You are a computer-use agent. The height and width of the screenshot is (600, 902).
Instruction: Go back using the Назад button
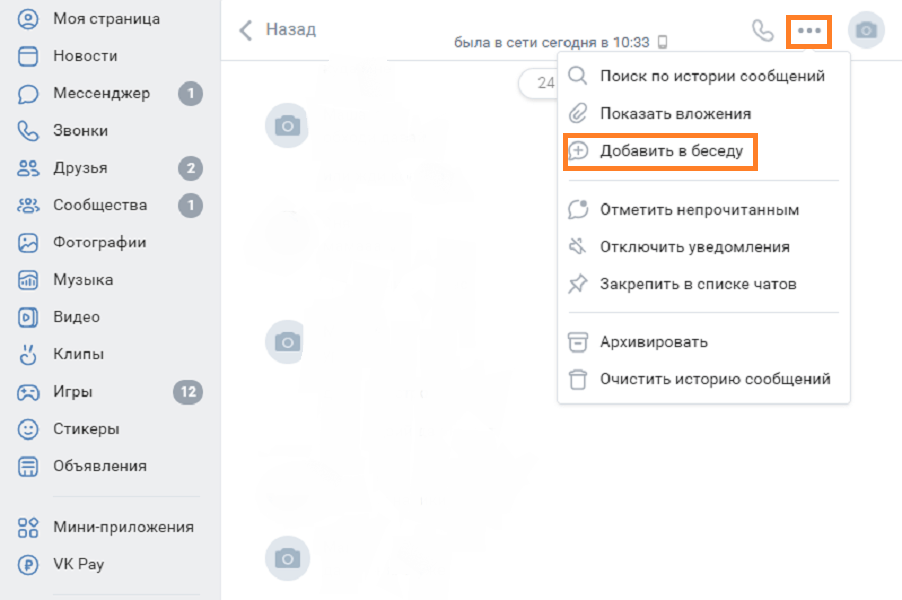click(277, 30)
